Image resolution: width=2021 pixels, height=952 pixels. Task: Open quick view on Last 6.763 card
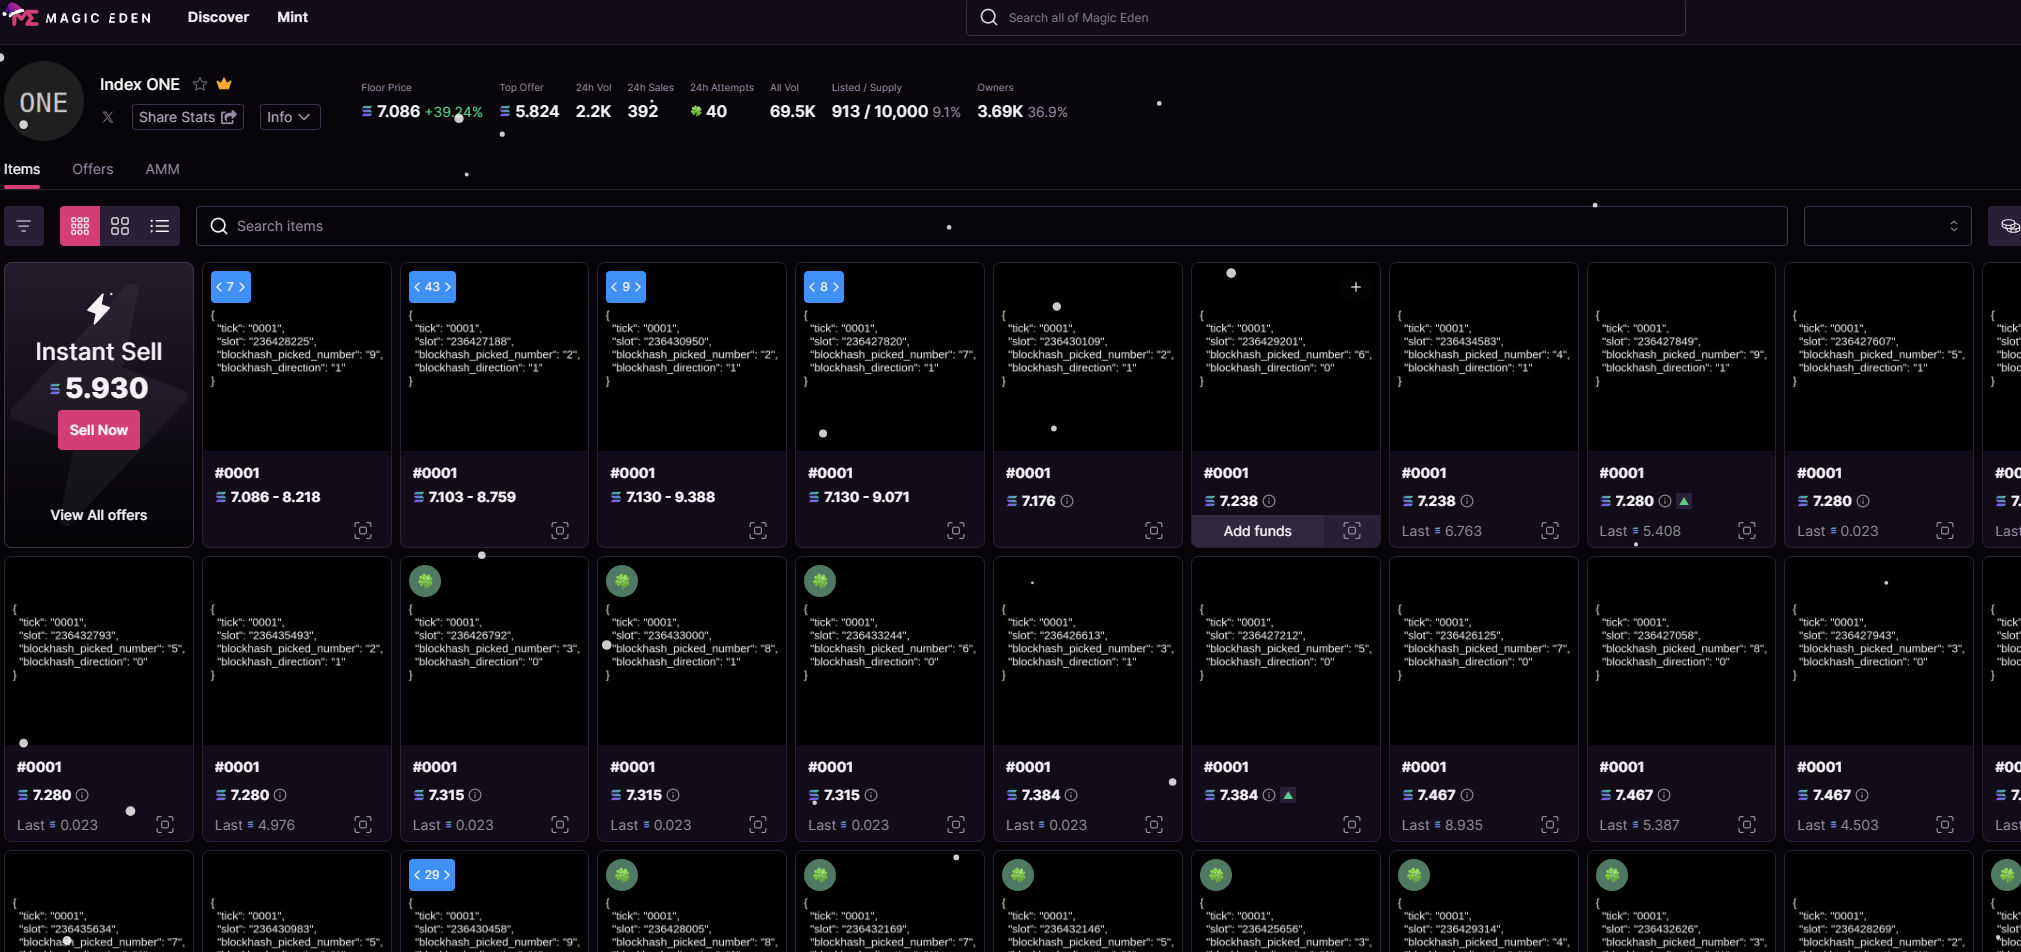1550,531
